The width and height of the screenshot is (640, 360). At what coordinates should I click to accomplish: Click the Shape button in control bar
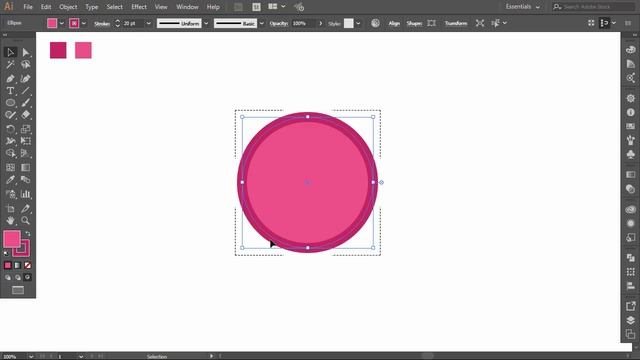tap(414, 23)
